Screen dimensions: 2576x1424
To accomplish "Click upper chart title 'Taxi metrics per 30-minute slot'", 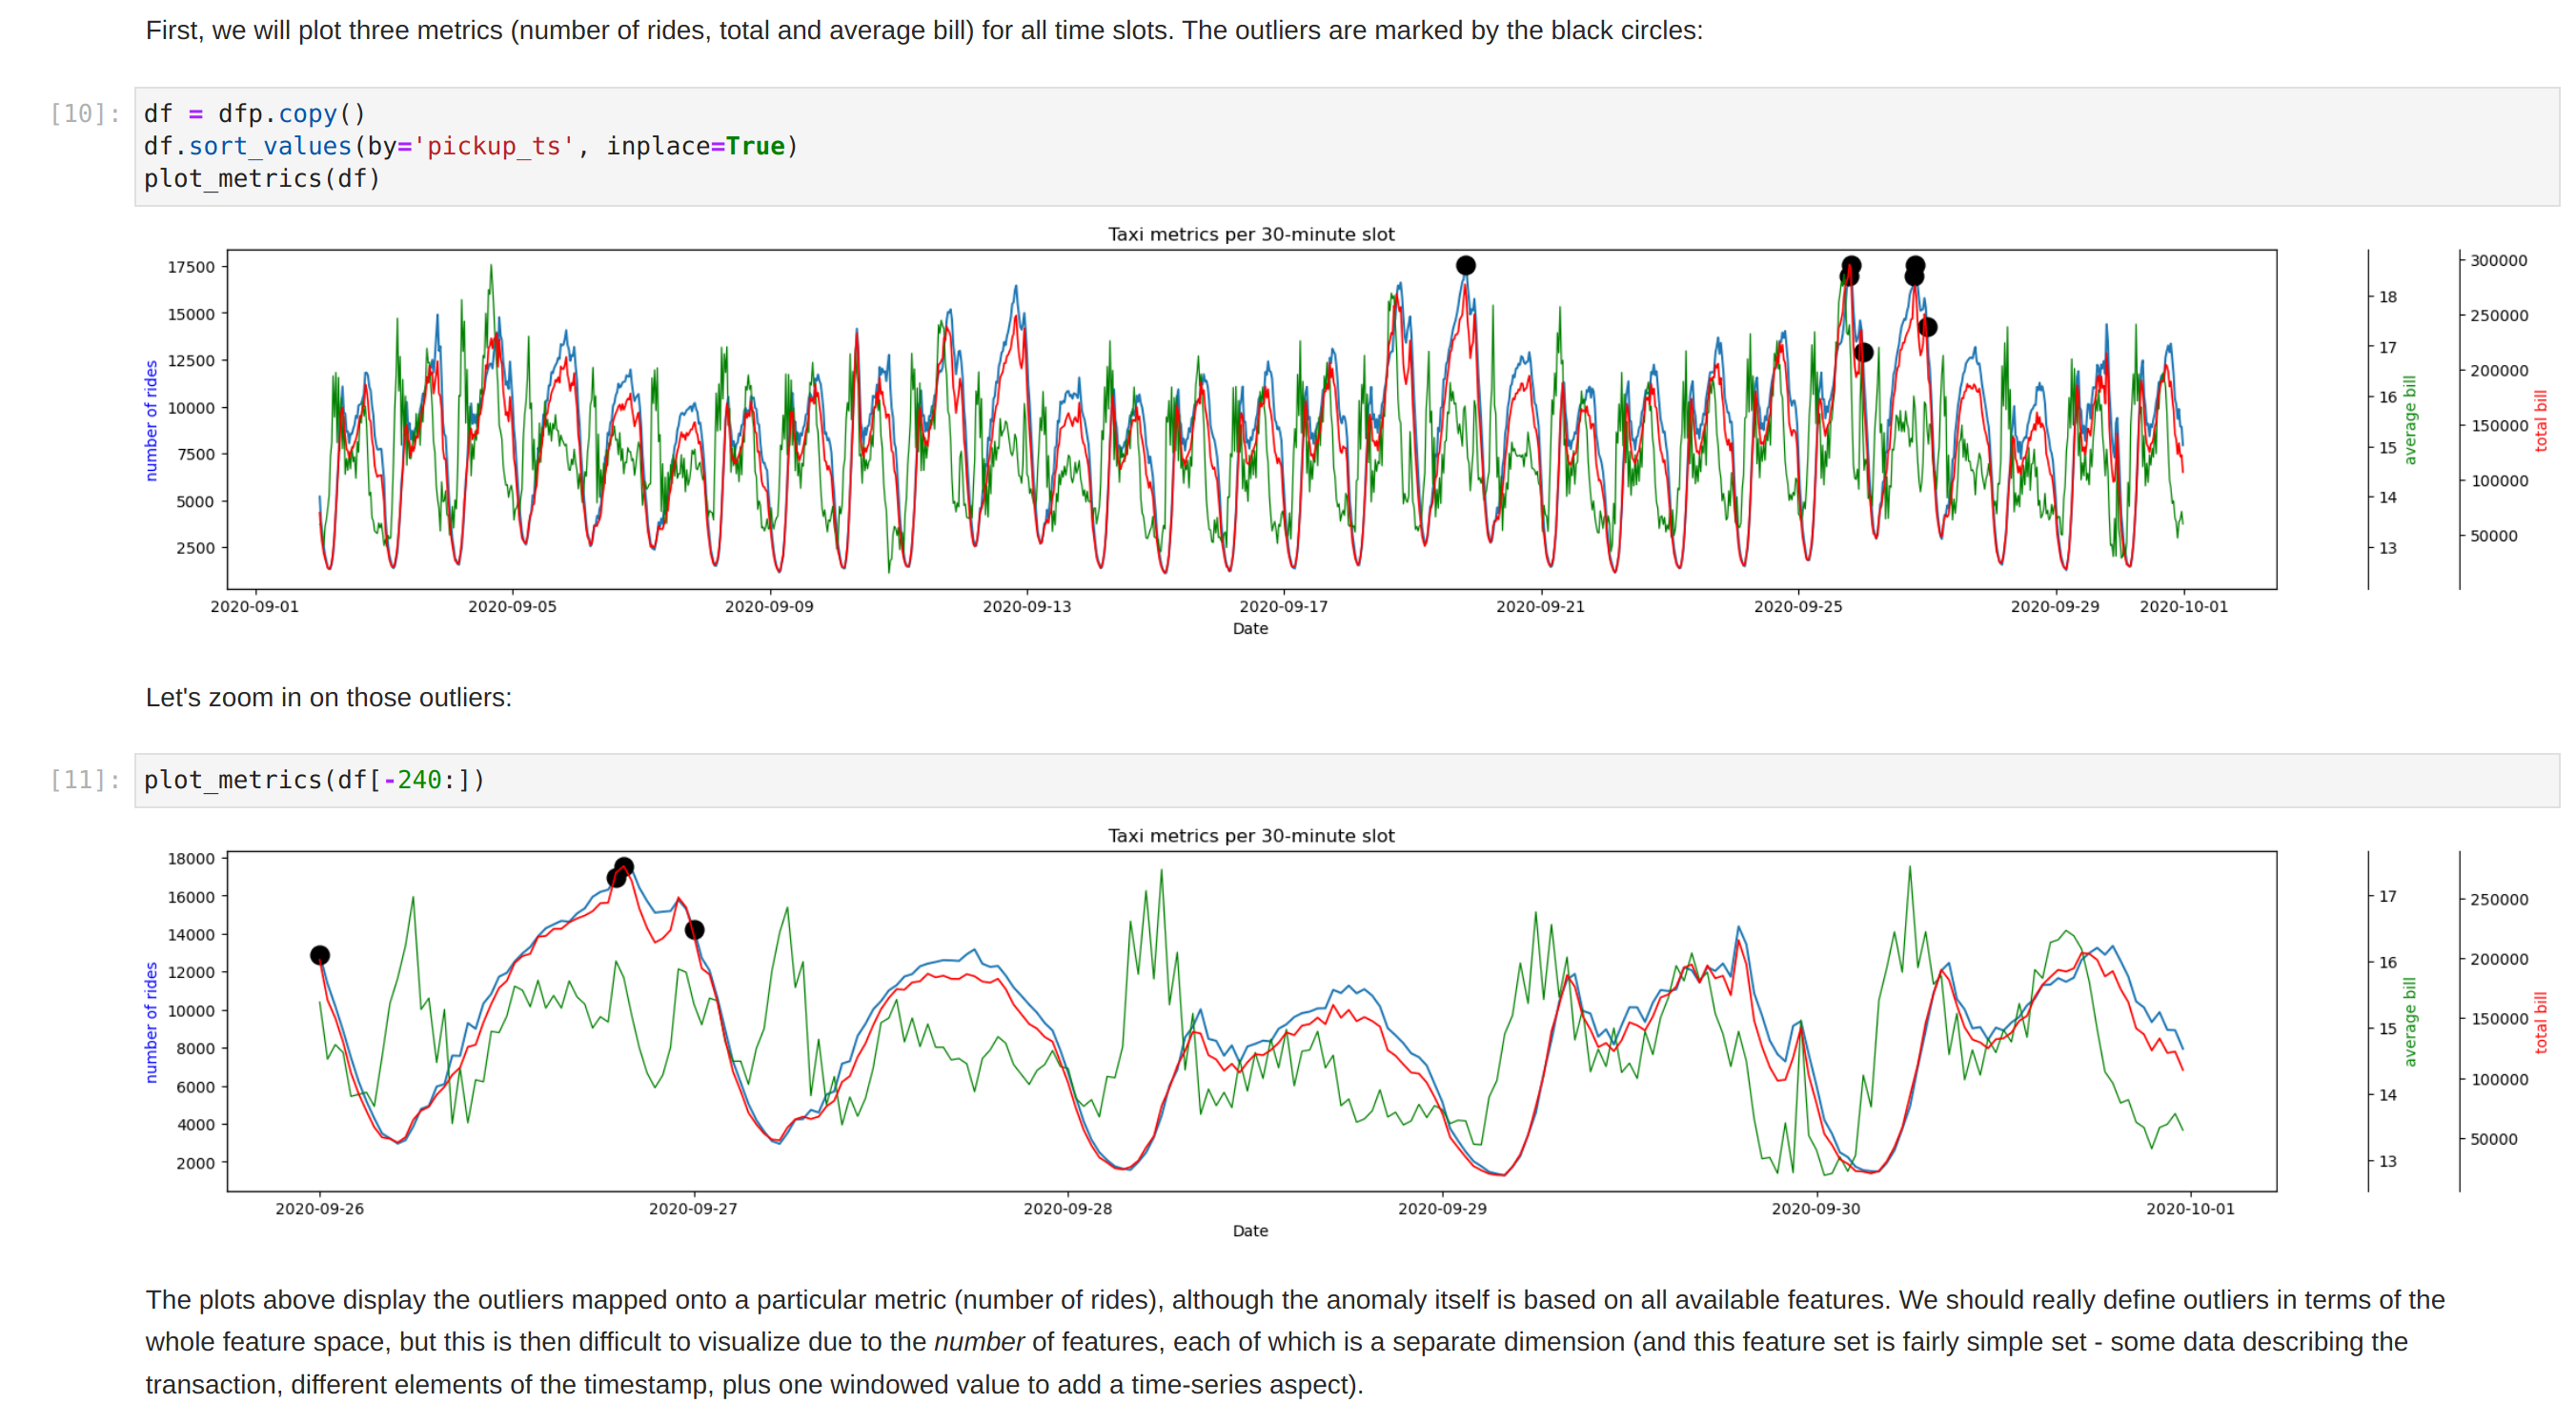I will pos(1250,234).
